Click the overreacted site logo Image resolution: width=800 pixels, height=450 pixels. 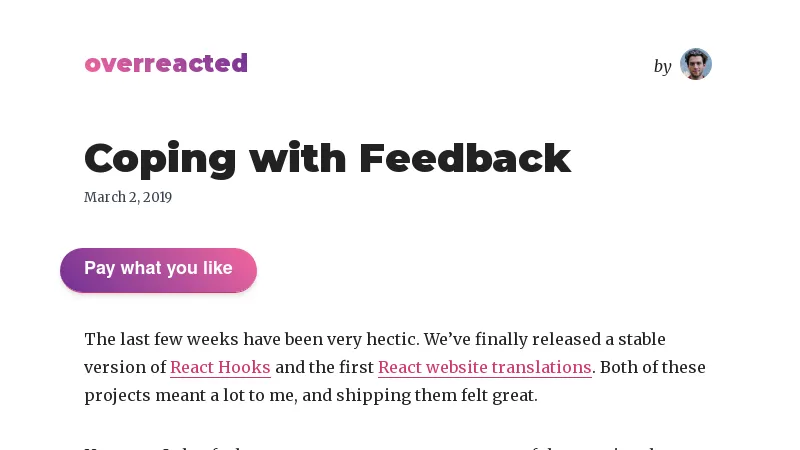[x=166, y=64]
